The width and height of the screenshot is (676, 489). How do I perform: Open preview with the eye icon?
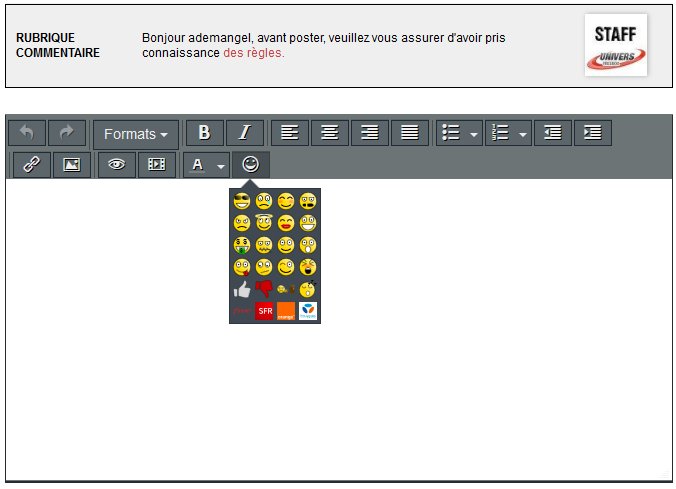pos(117,164)
